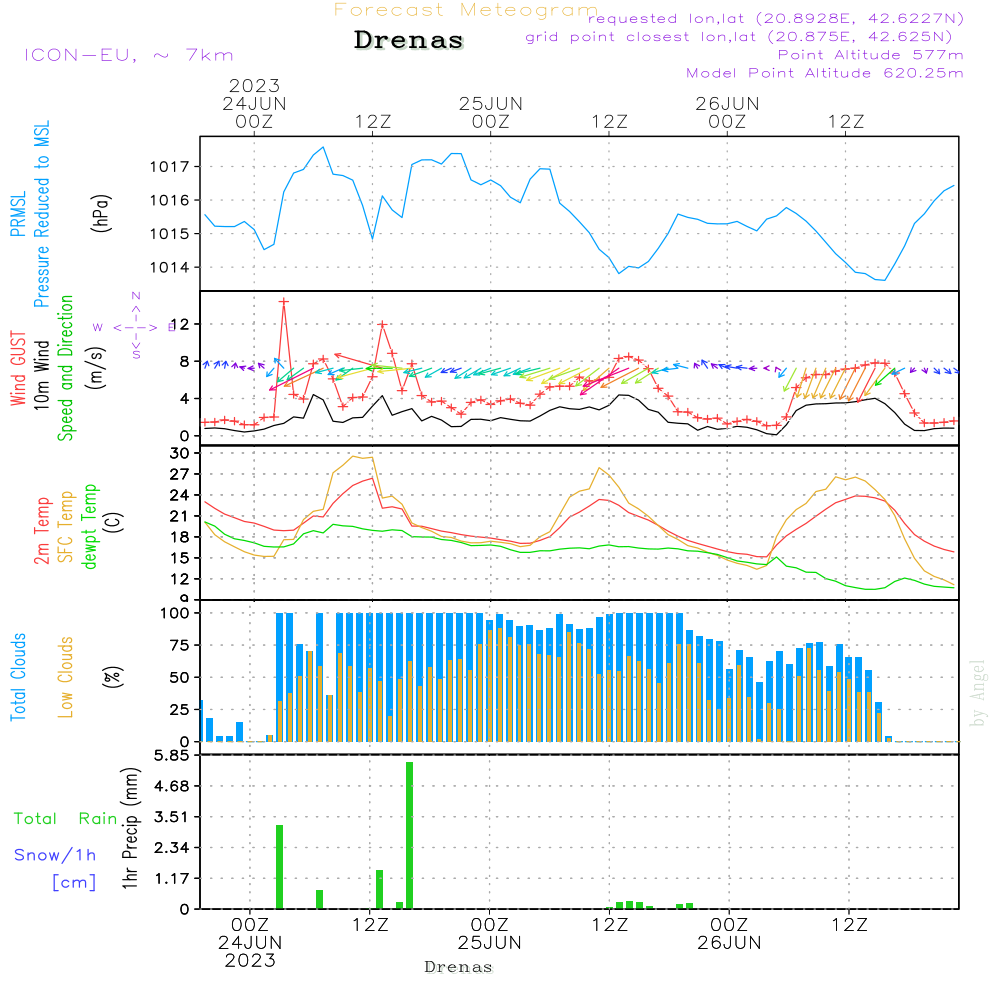Click the 'Speed and Direction' green label
1000x1000 pixels.
click(65, 368)
